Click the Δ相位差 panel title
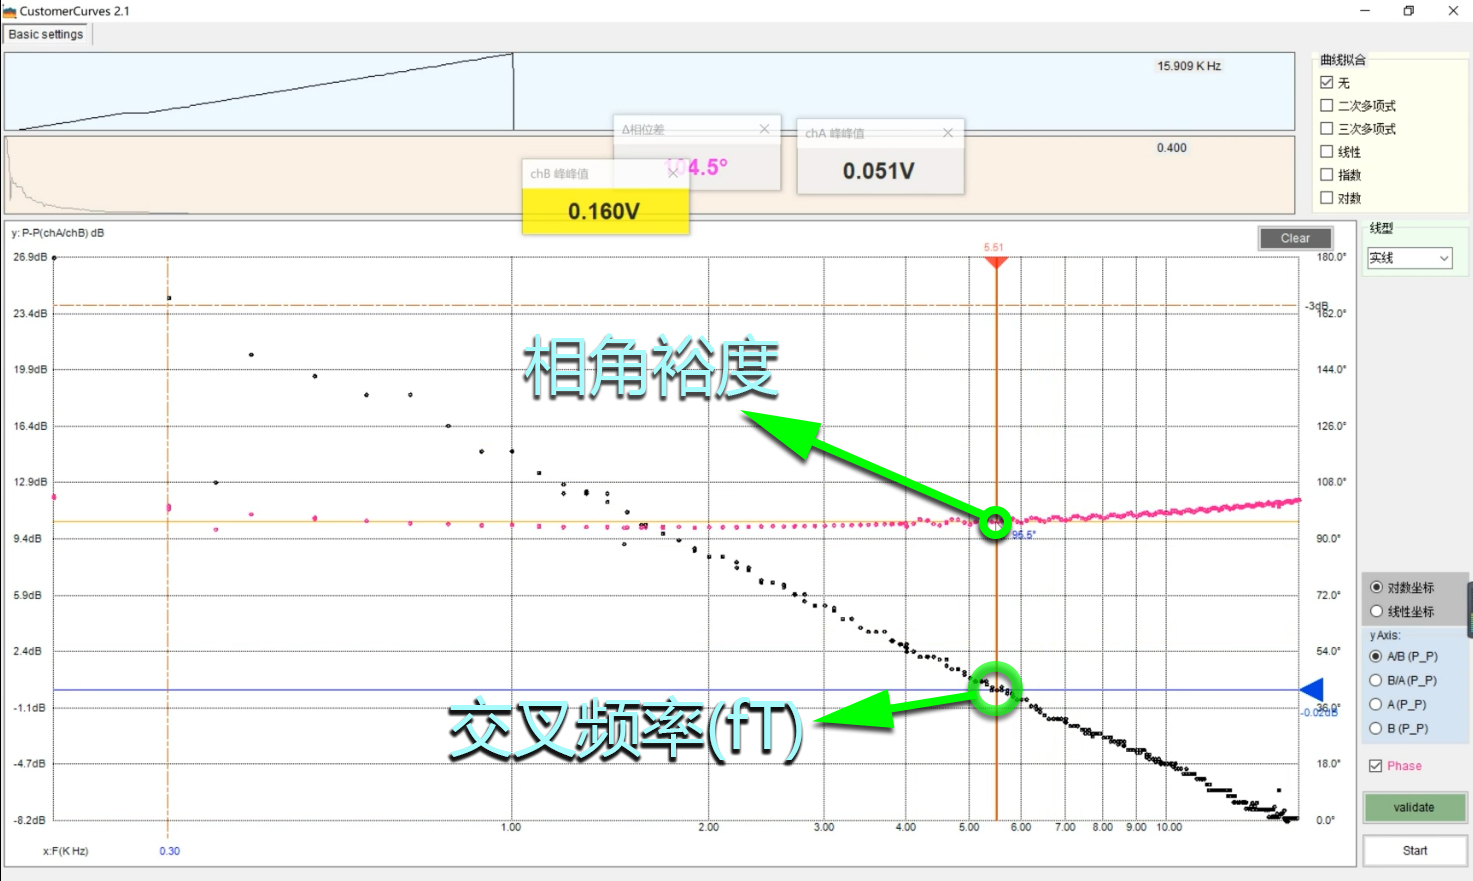This screenshot has width=1473, height=881. click(x=643, y=130)
